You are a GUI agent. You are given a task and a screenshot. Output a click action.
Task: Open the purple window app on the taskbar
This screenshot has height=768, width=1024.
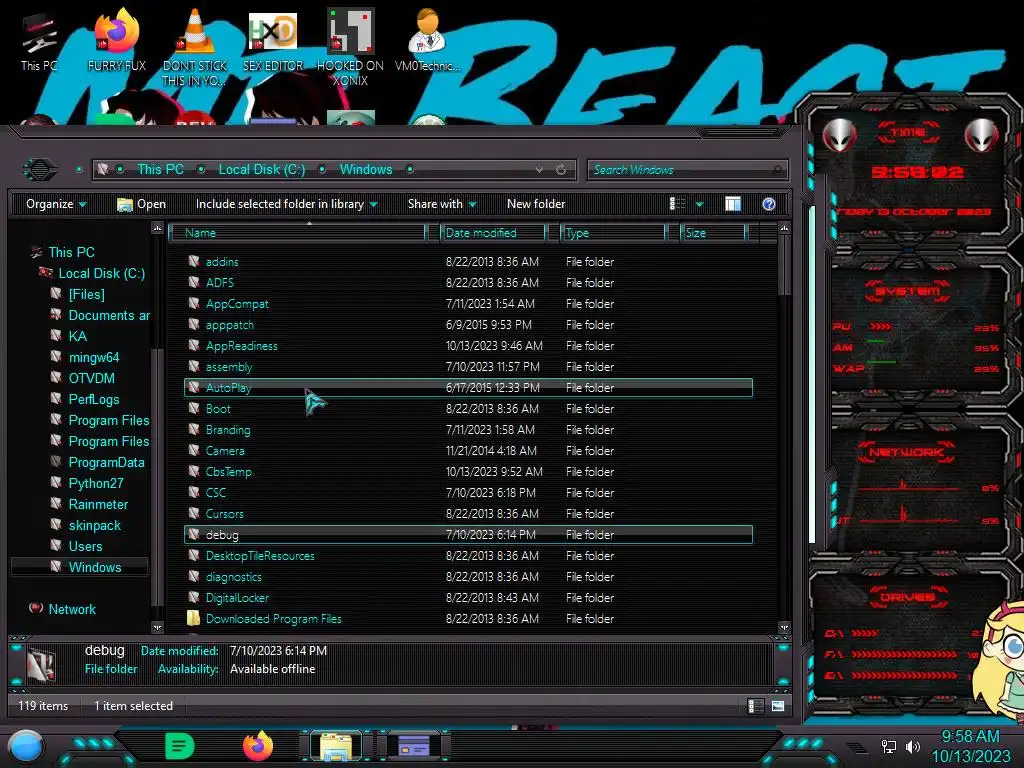pos(414,746)
